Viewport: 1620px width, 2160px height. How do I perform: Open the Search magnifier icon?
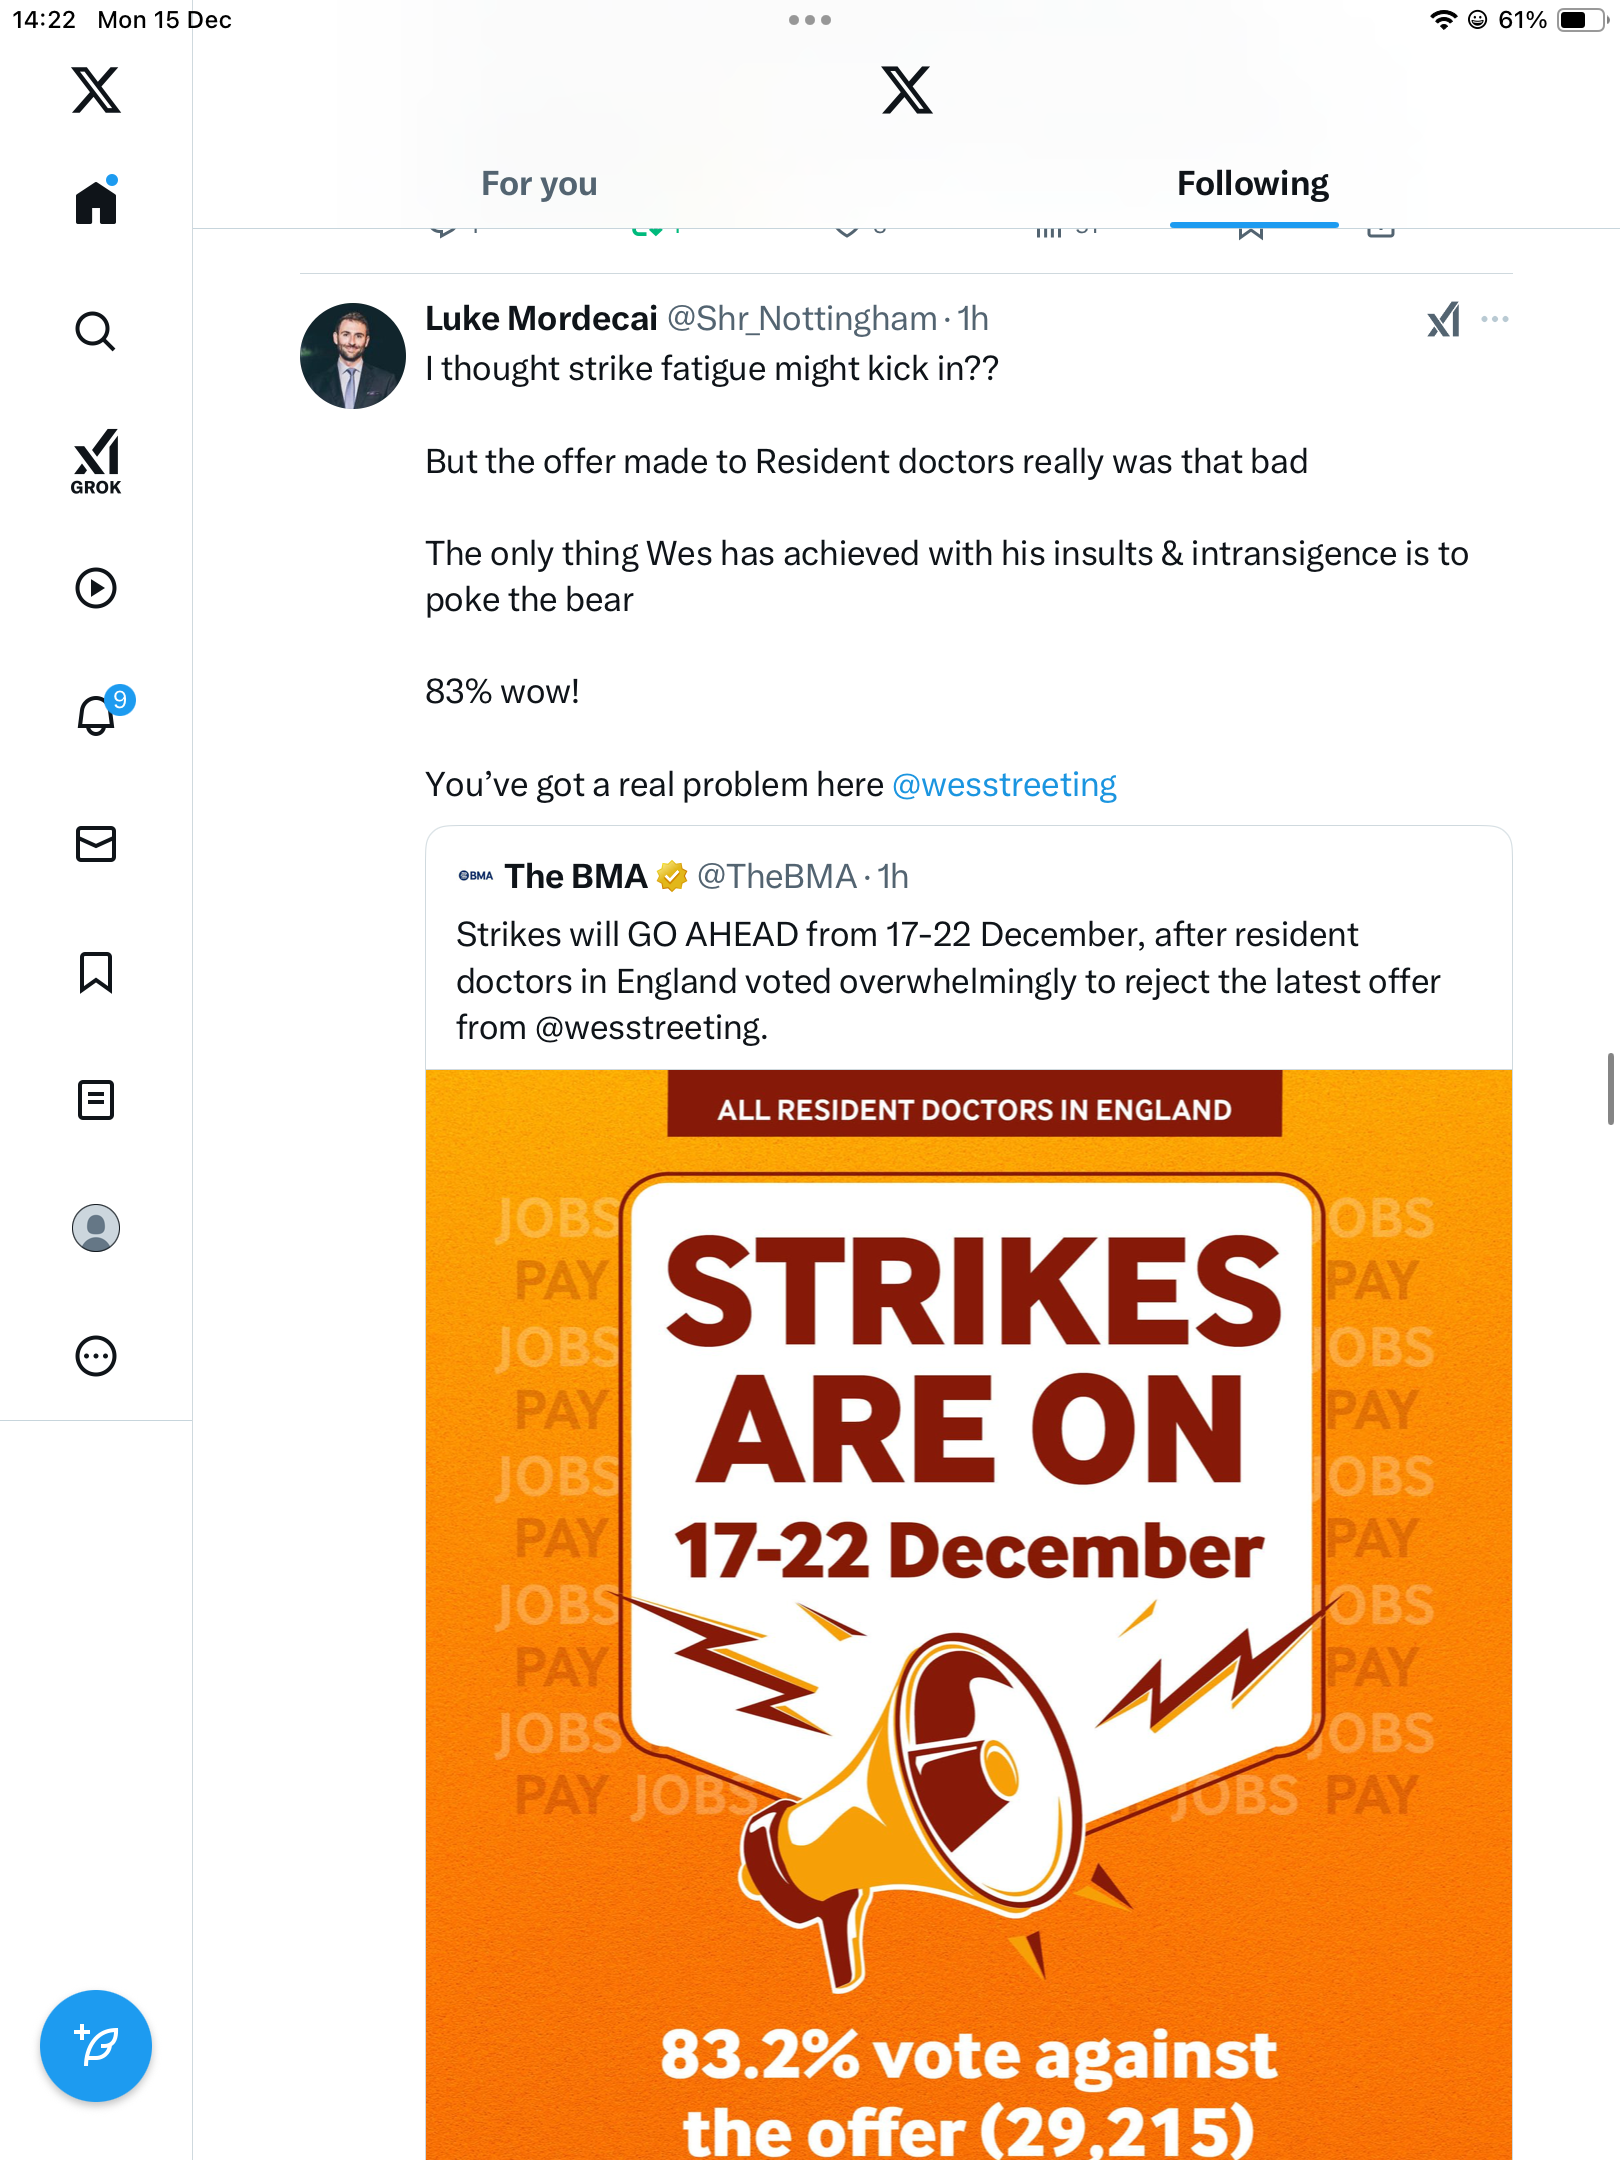pyautogui.click(x=96, y=331)
